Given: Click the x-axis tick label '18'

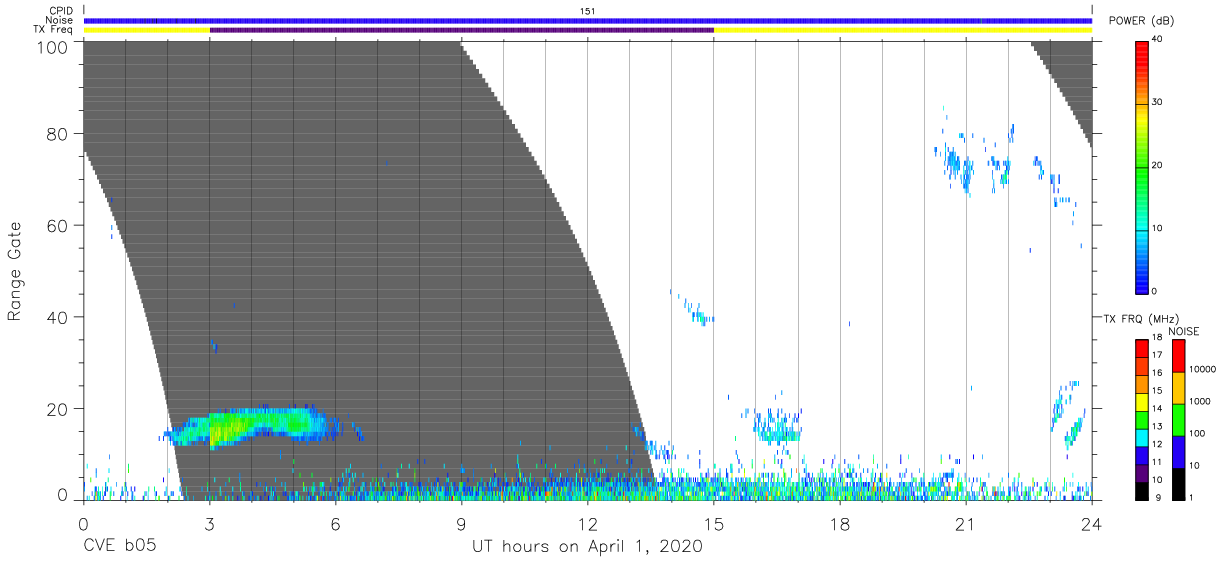Looking at the screenshot, I should [x=839, y=524].
